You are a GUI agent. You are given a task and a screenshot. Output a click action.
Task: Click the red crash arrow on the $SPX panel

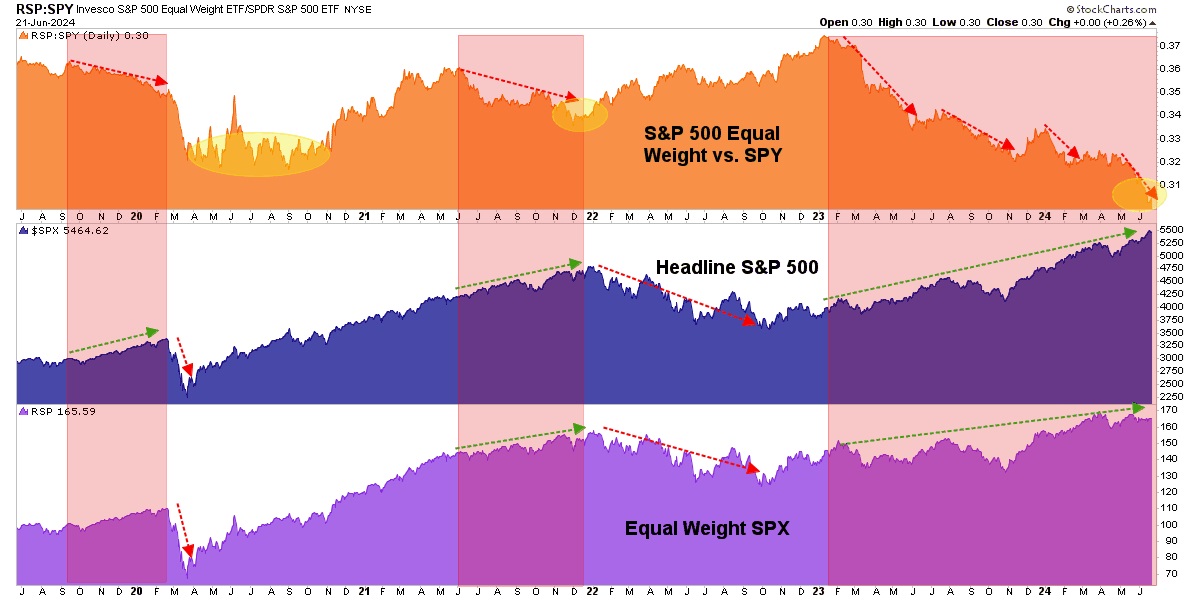183,356
